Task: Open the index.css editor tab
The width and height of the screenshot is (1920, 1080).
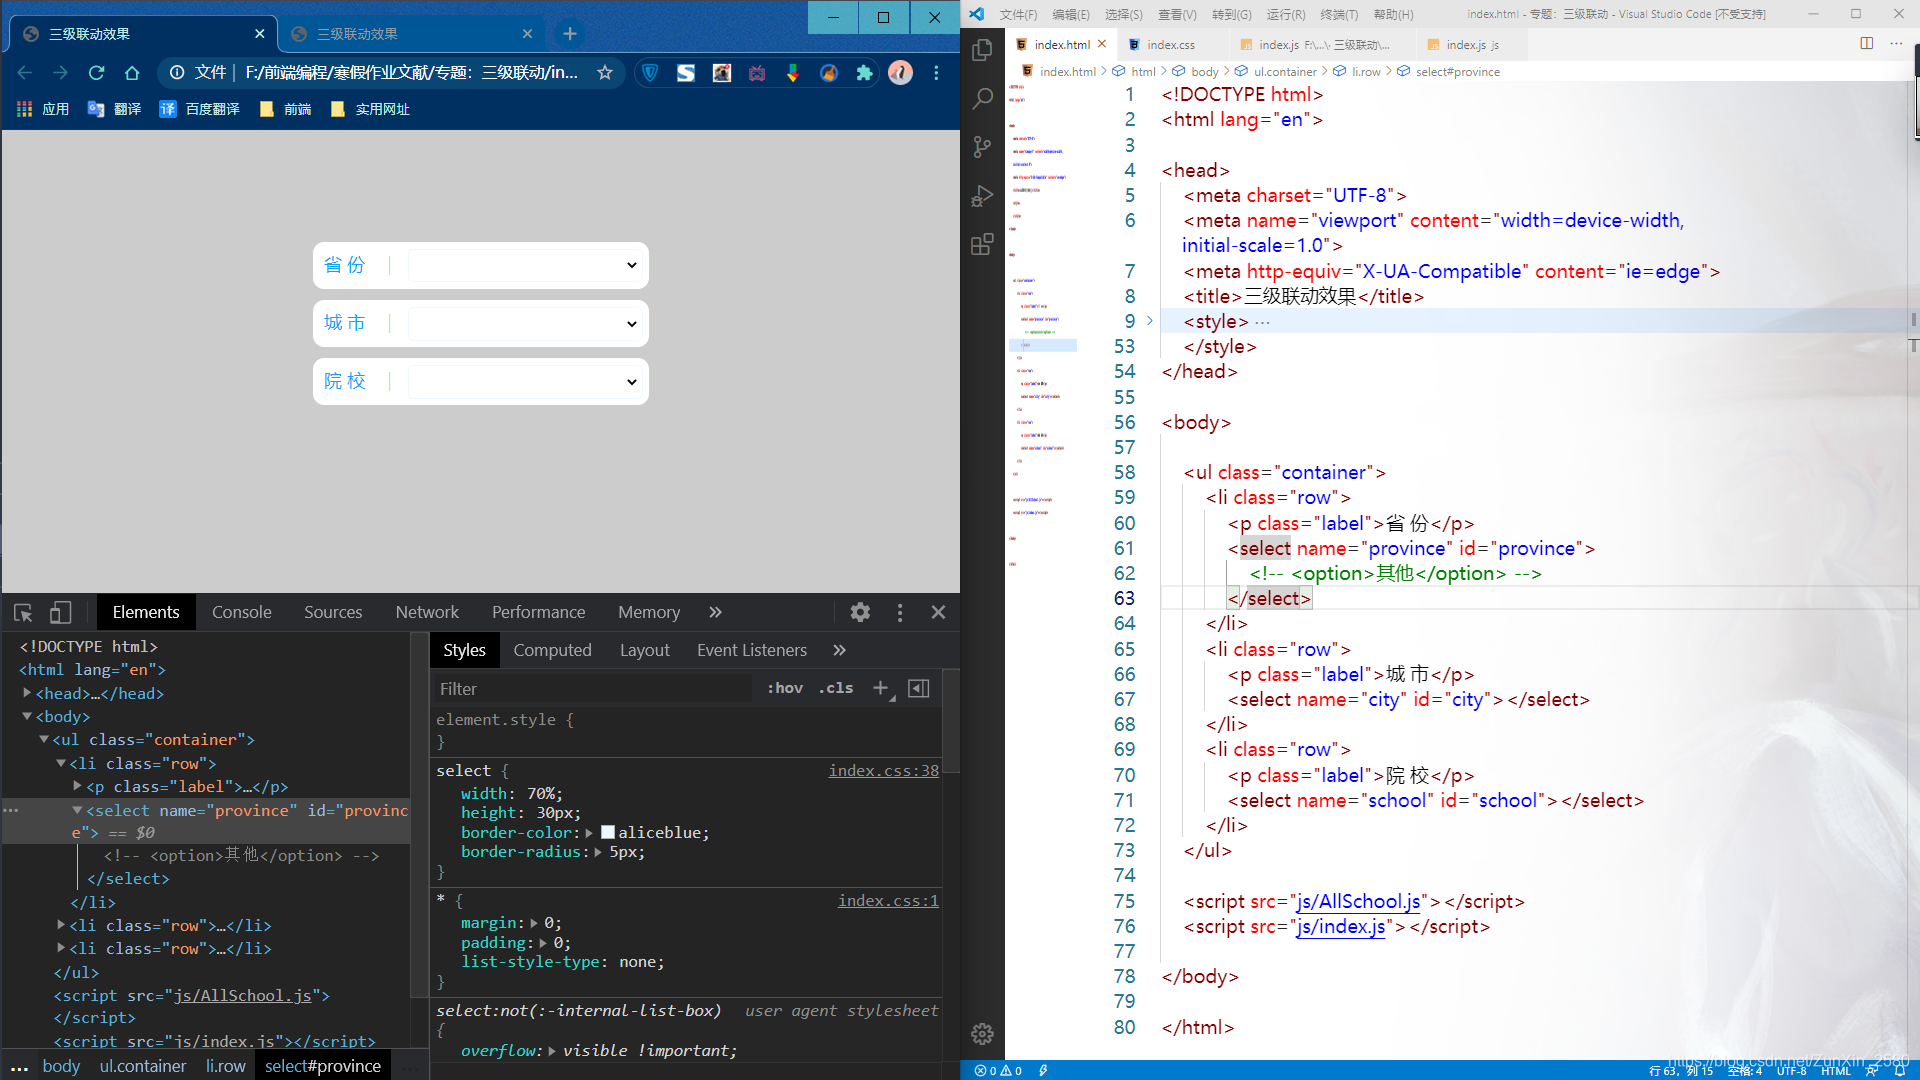Action: point(1170,45)
